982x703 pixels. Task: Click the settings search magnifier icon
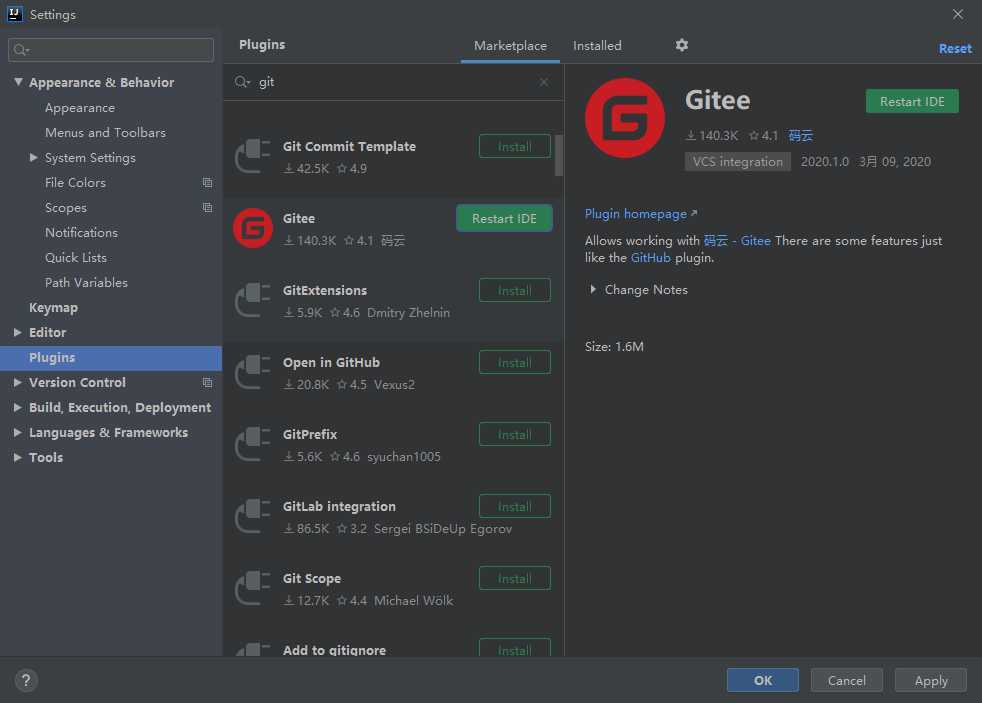tap(21, 49)
